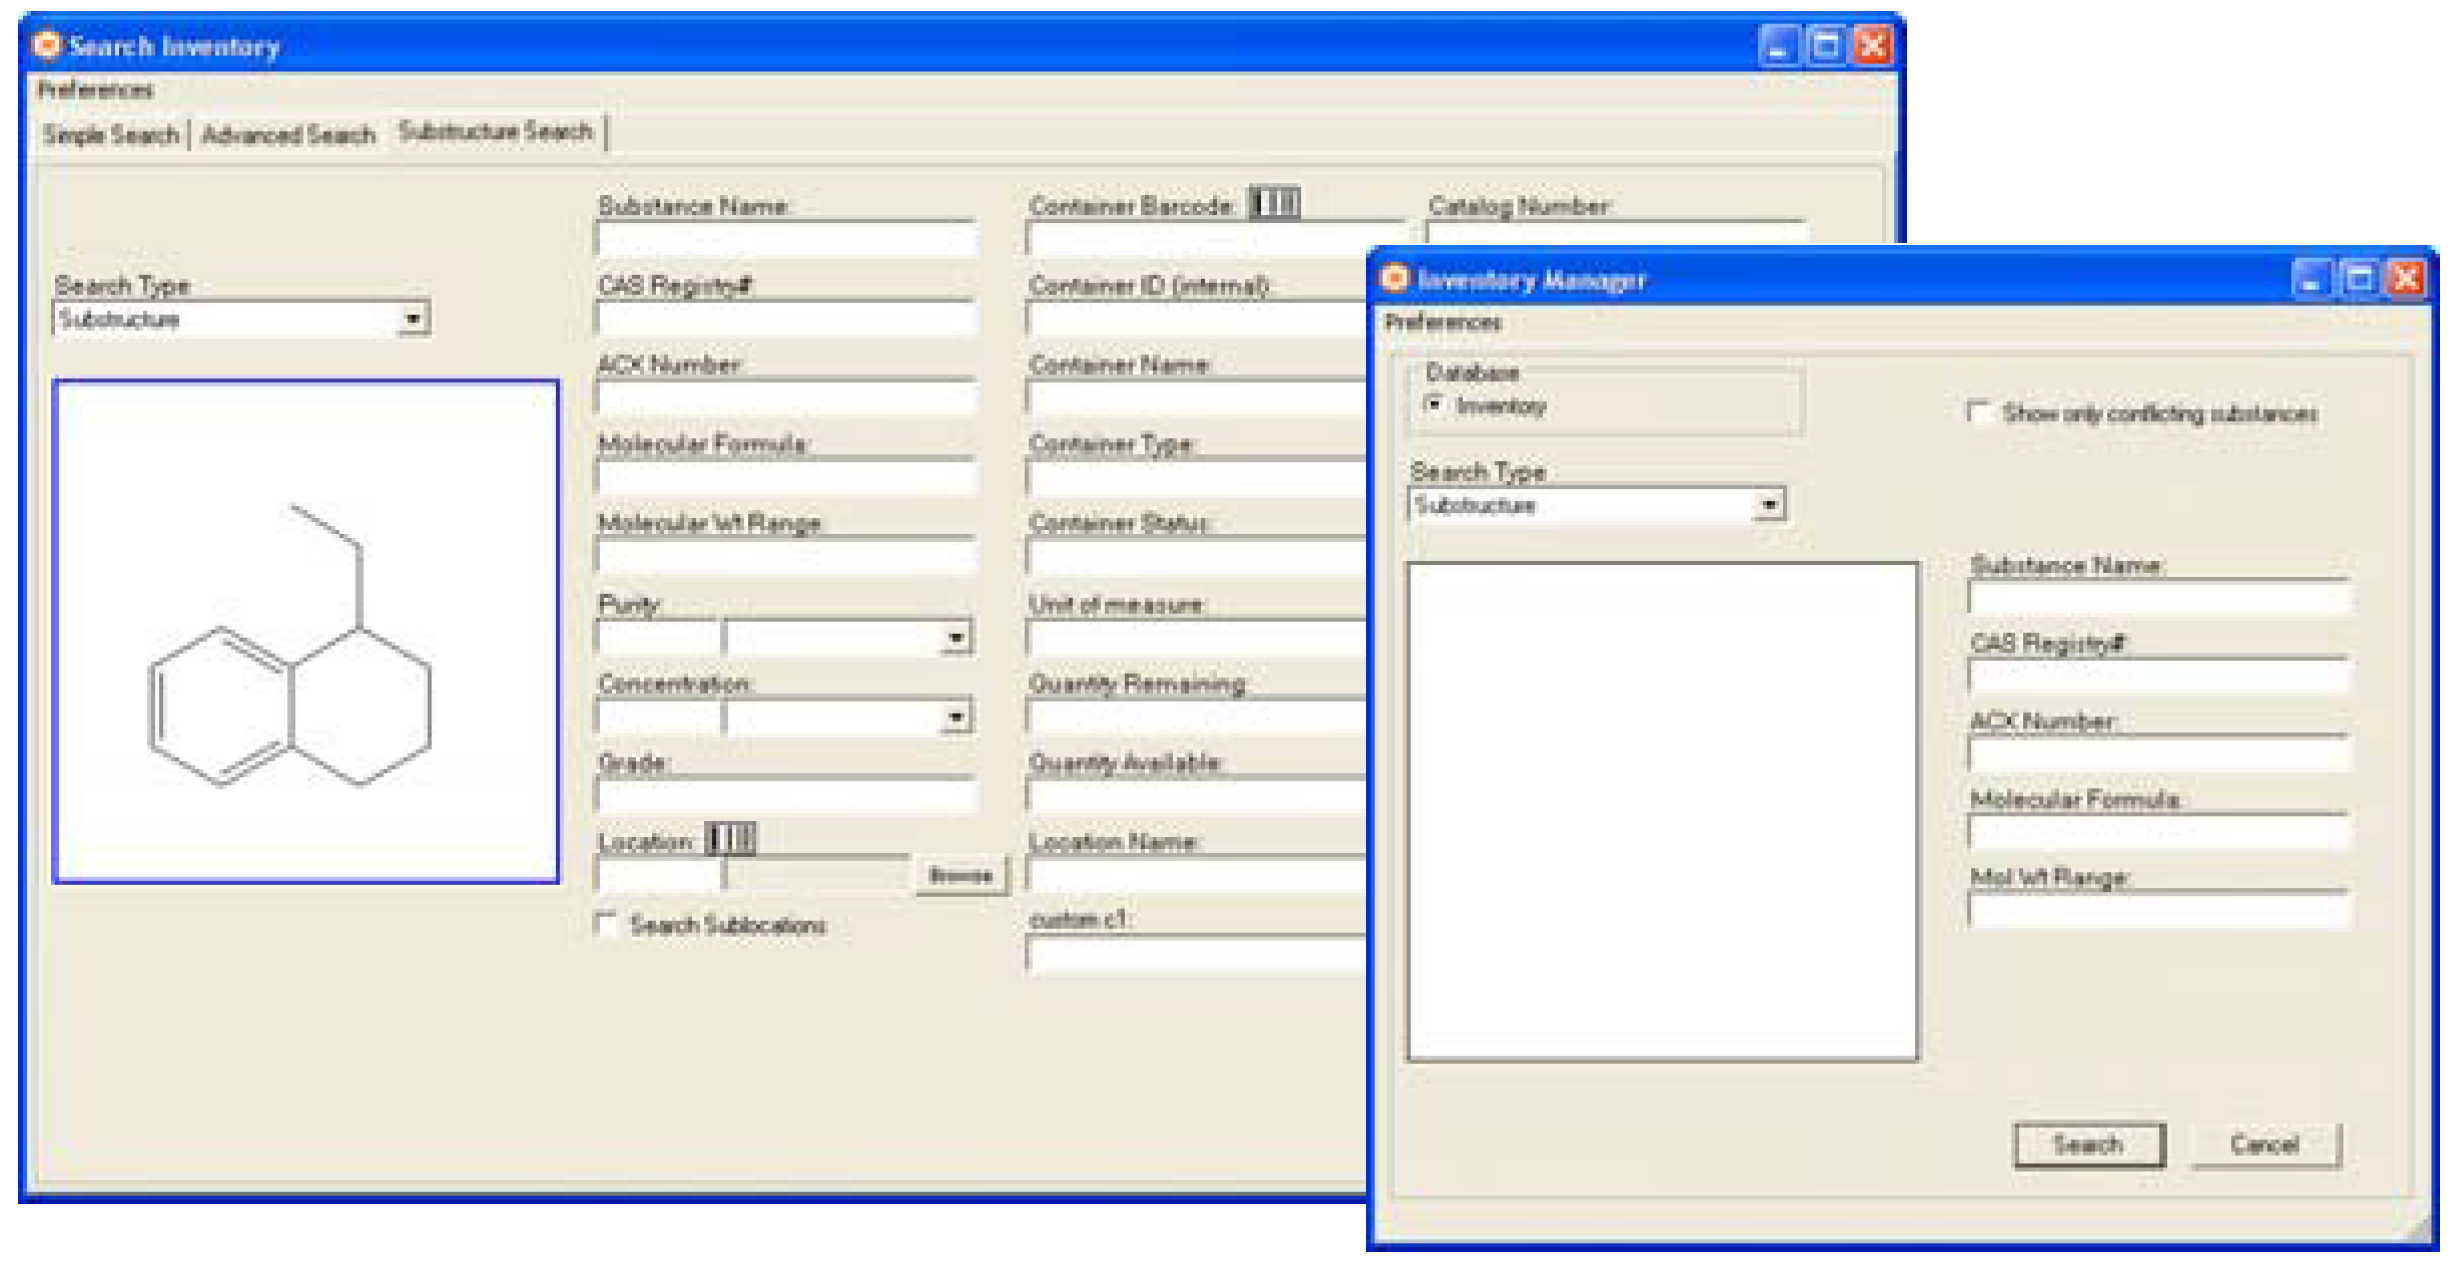Open Search Type dropdown in Search Inventory

pyautogui.click(x=412, y=319)
